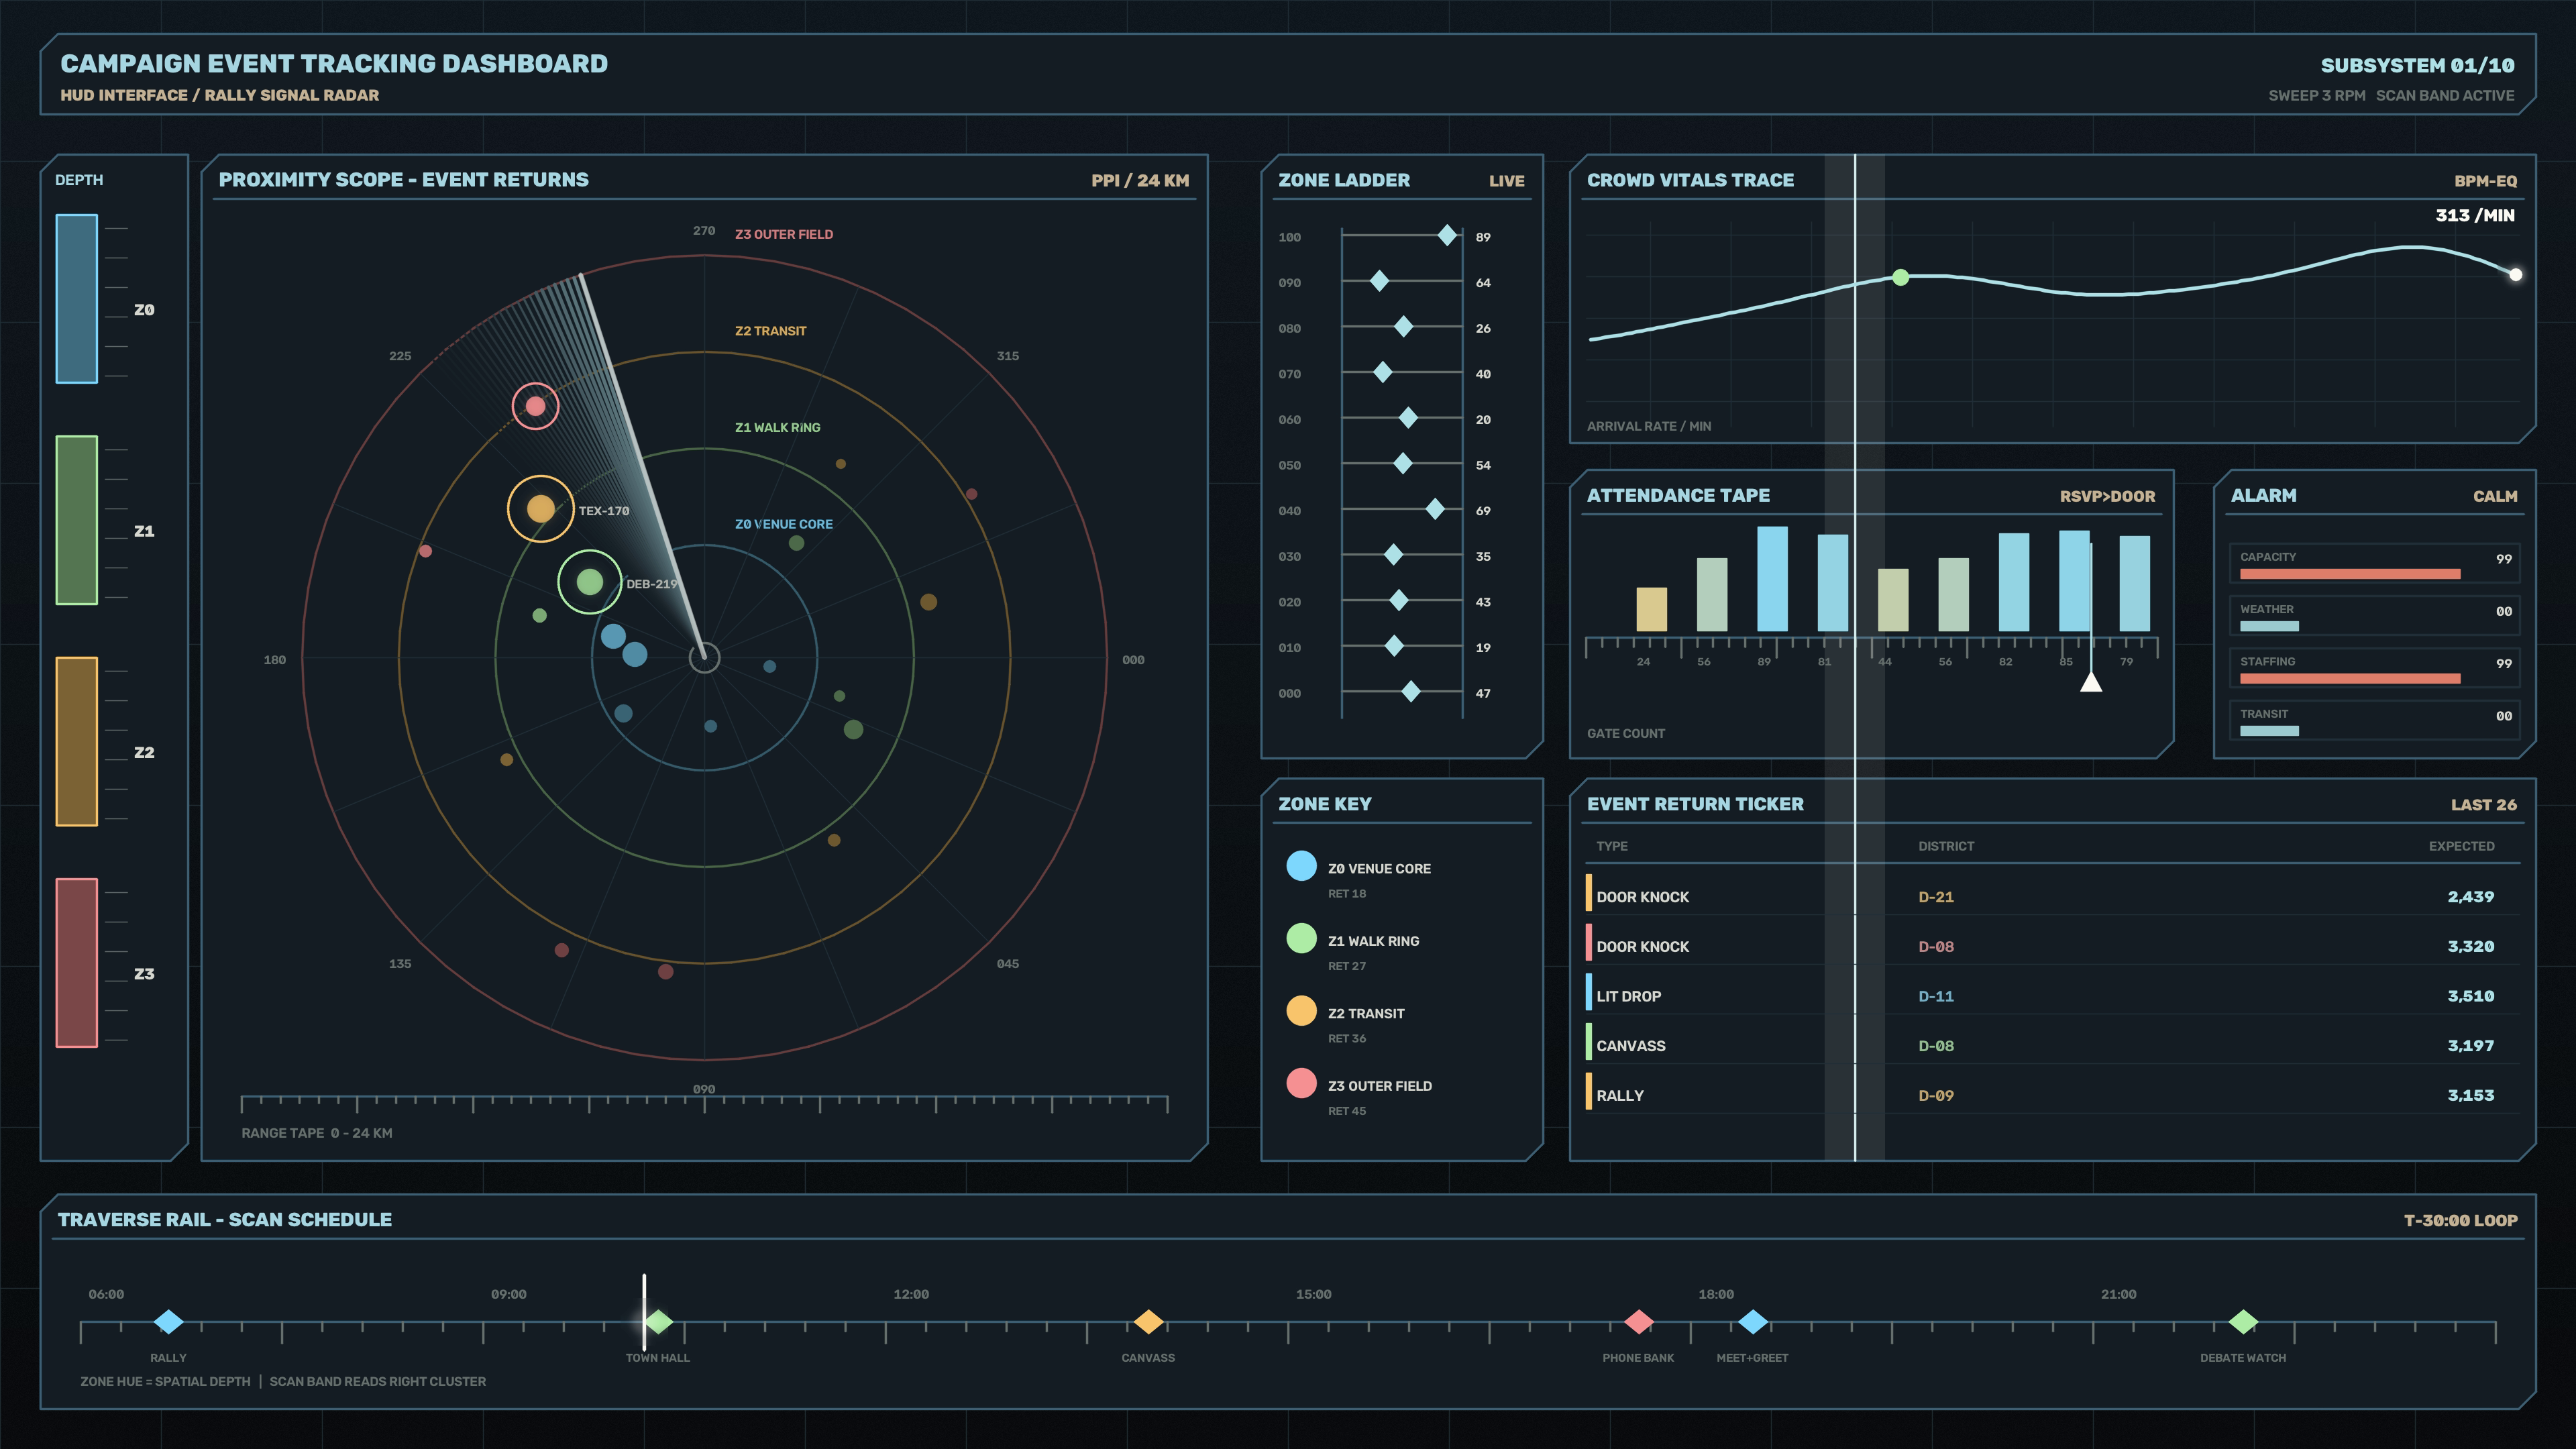Click the pink ringed outer field blip

[535, 406]
